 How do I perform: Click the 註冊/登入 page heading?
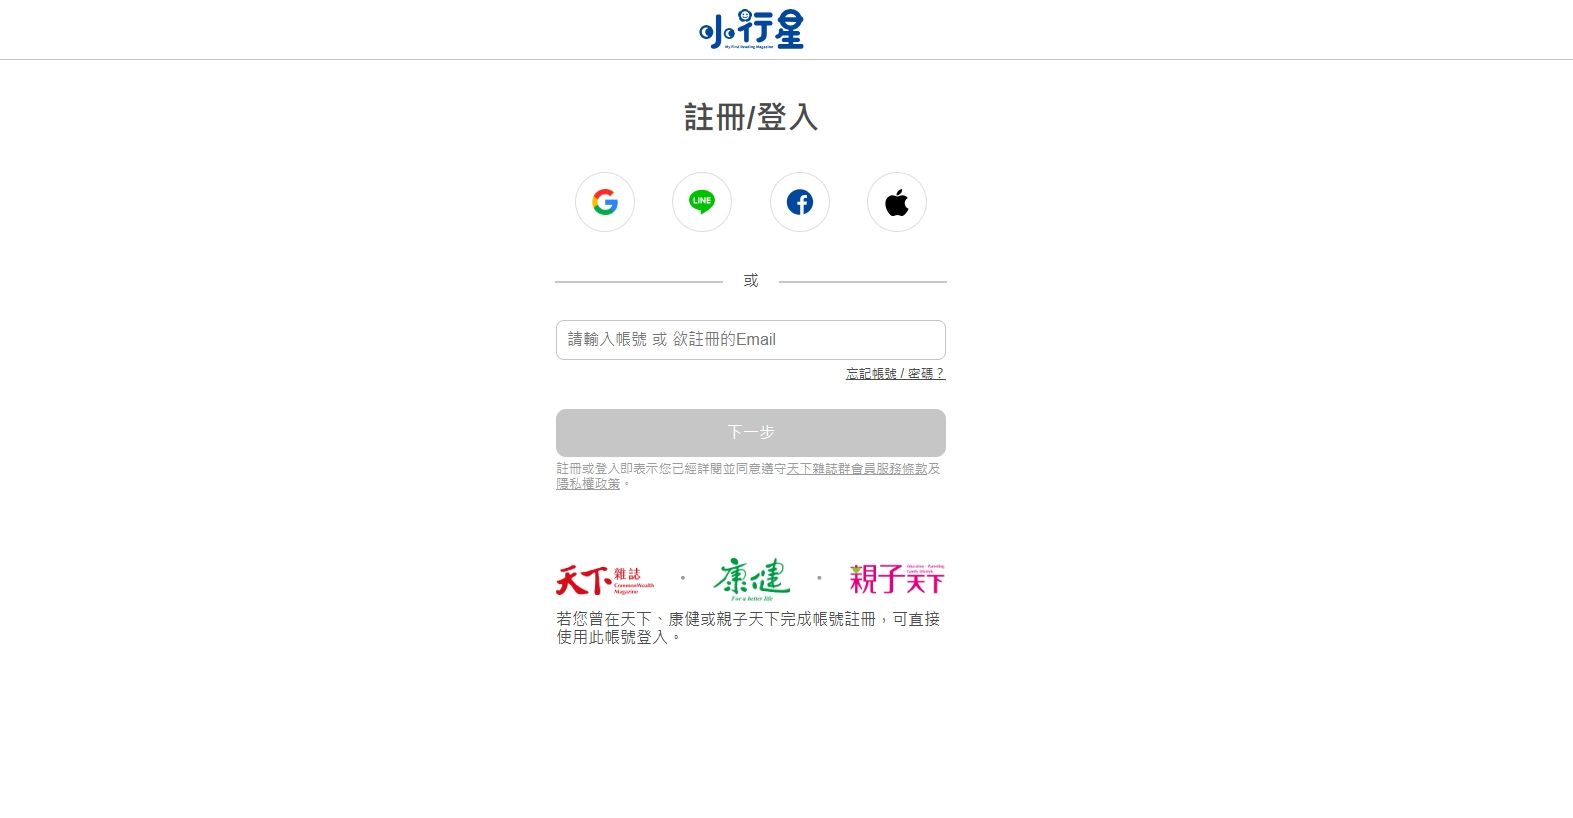751,117
